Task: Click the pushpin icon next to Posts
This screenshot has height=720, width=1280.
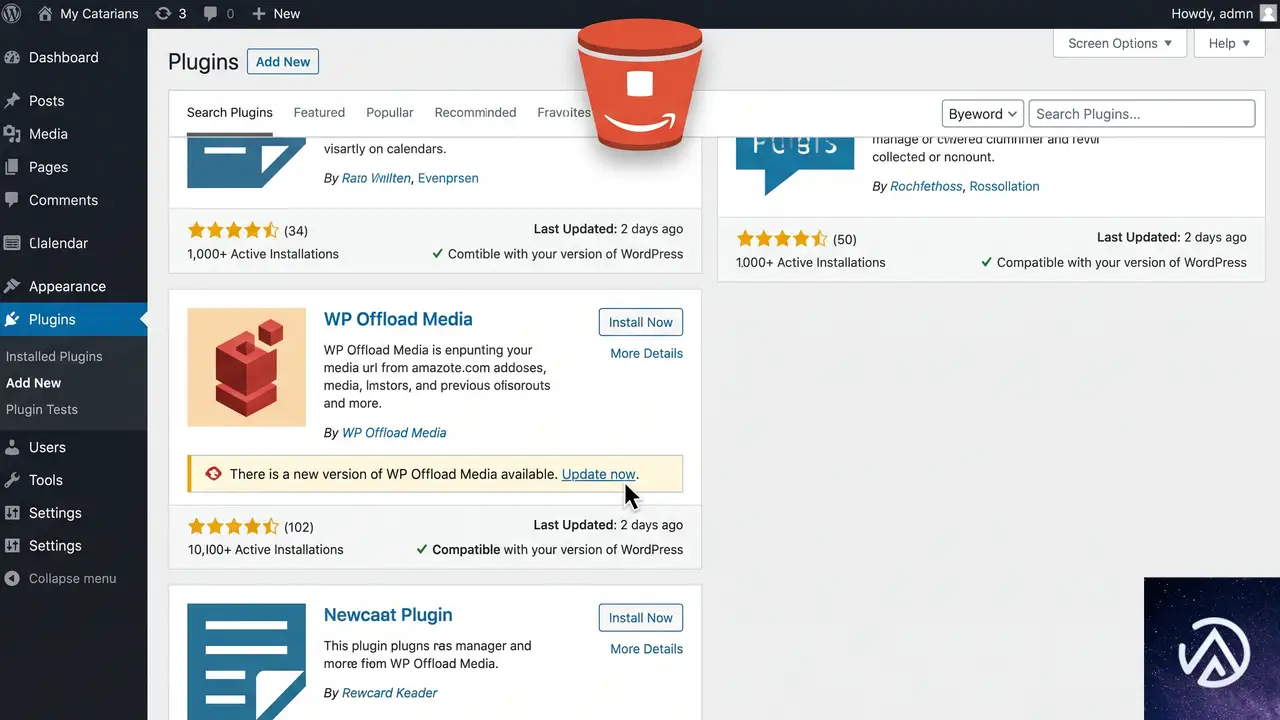Action: coord(12,101)
